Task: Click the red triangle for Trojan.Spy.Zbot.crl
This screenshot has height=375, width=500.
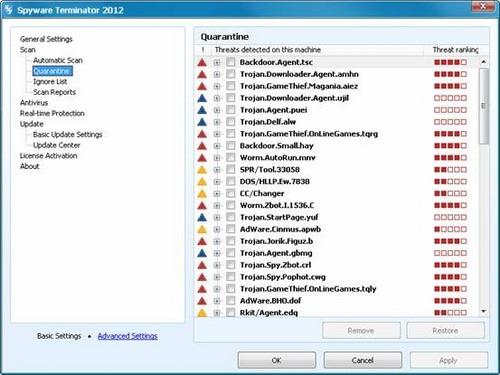Action: pos(202,265)
